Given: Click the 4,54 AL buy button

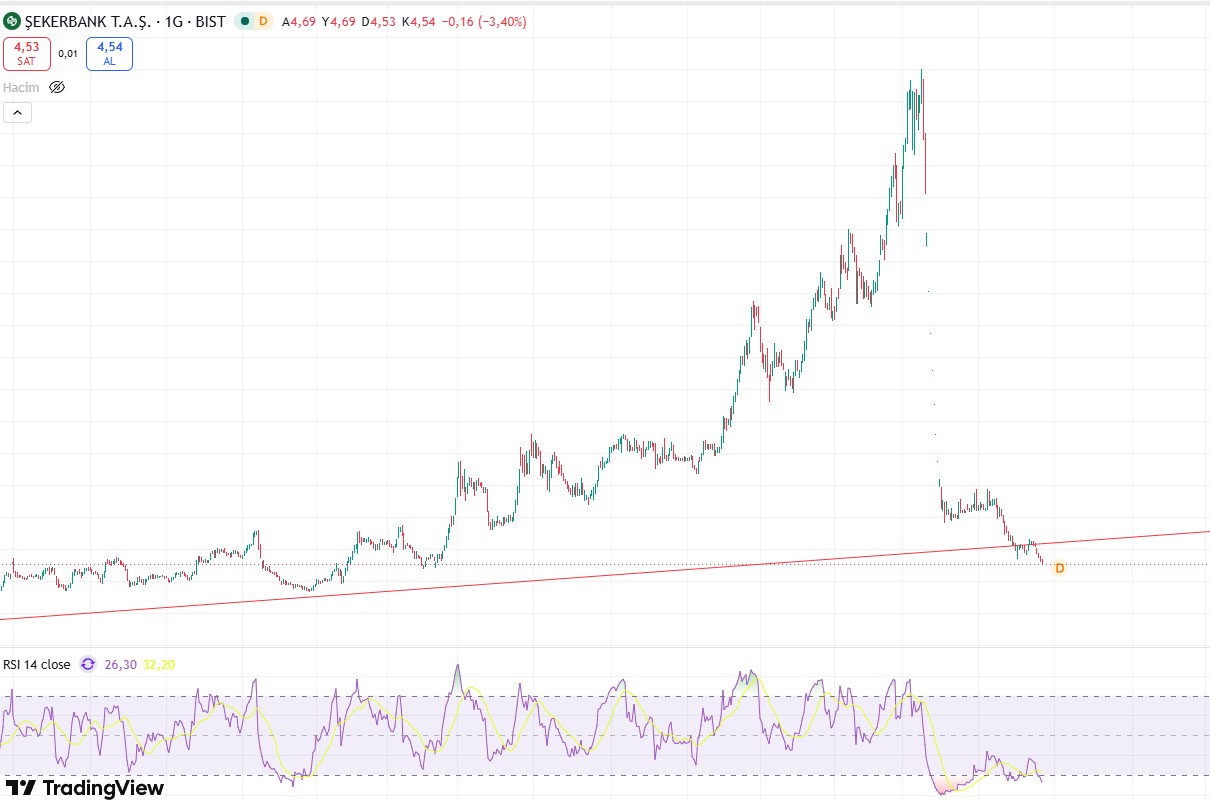Looking at the screenshot, I should coord(109,54).
